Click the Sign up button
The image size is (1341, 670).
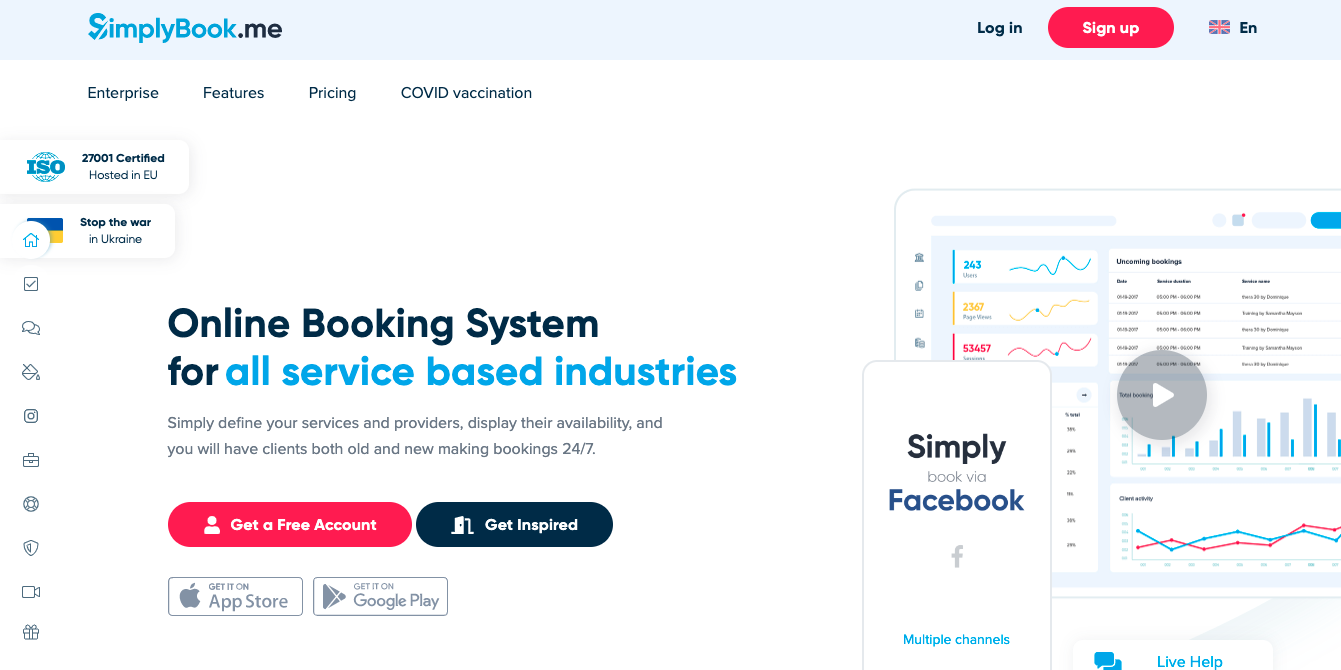(x=1110, y=28)
